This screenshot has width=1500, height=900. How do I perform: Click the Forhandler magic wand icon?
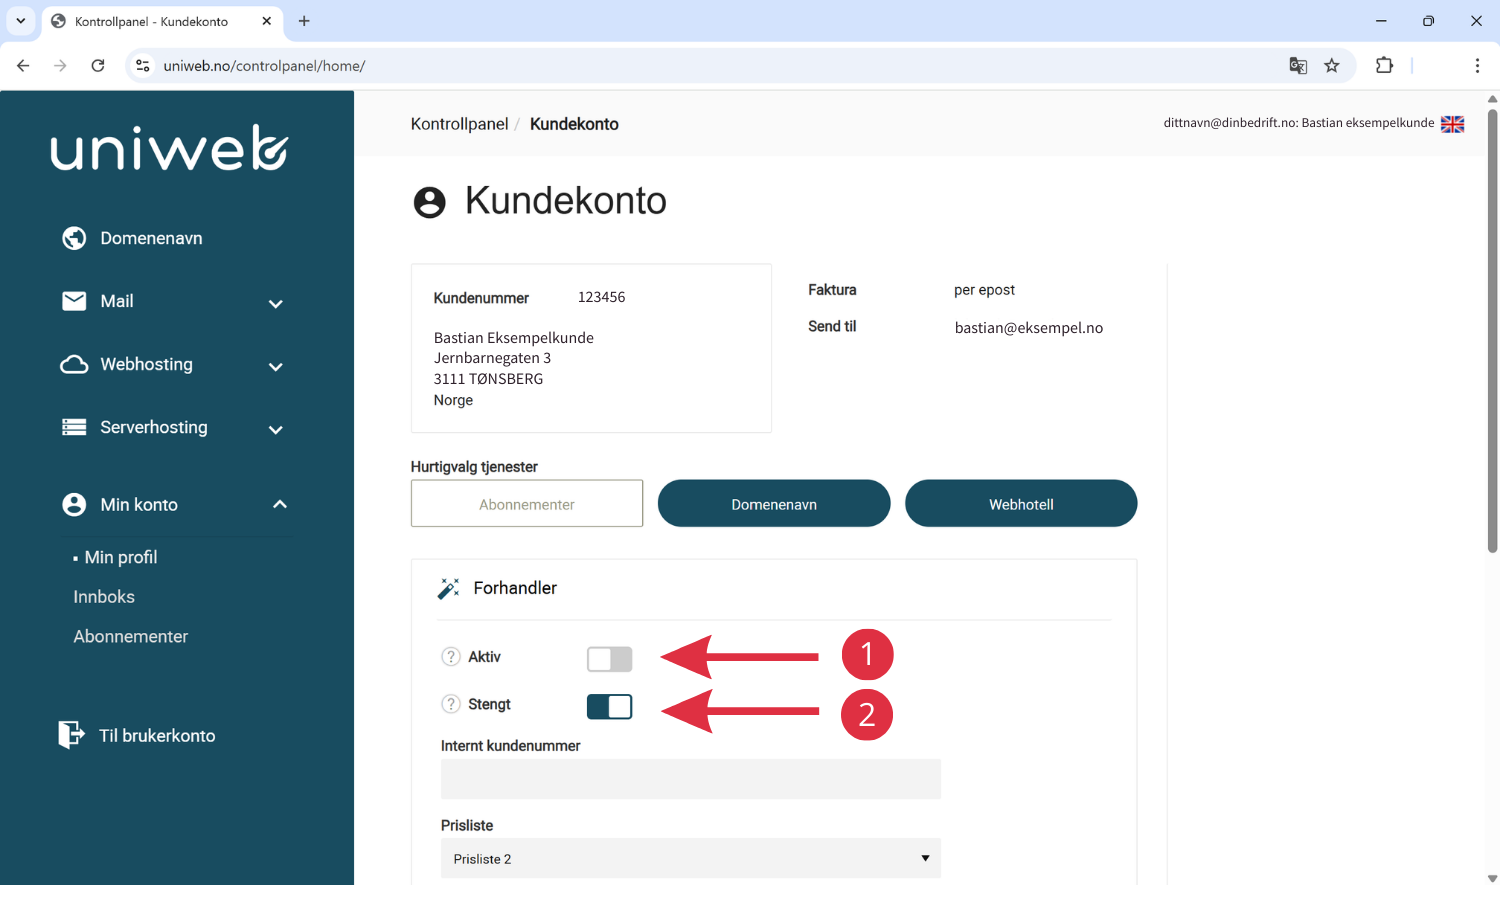[449, 588]
